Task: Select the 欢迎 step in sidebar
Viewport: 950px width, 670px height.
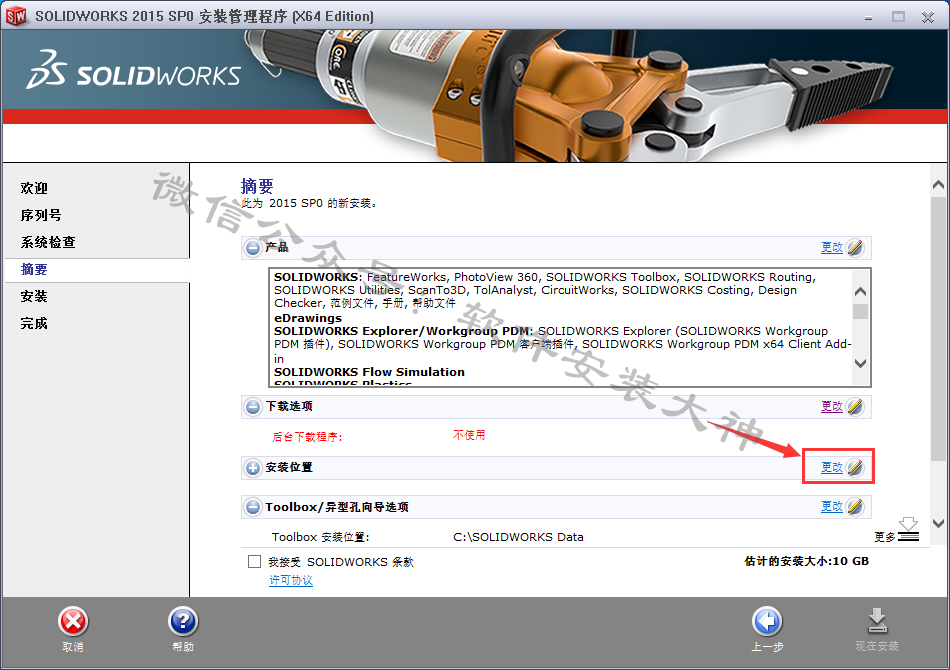Action: (34, 188)
